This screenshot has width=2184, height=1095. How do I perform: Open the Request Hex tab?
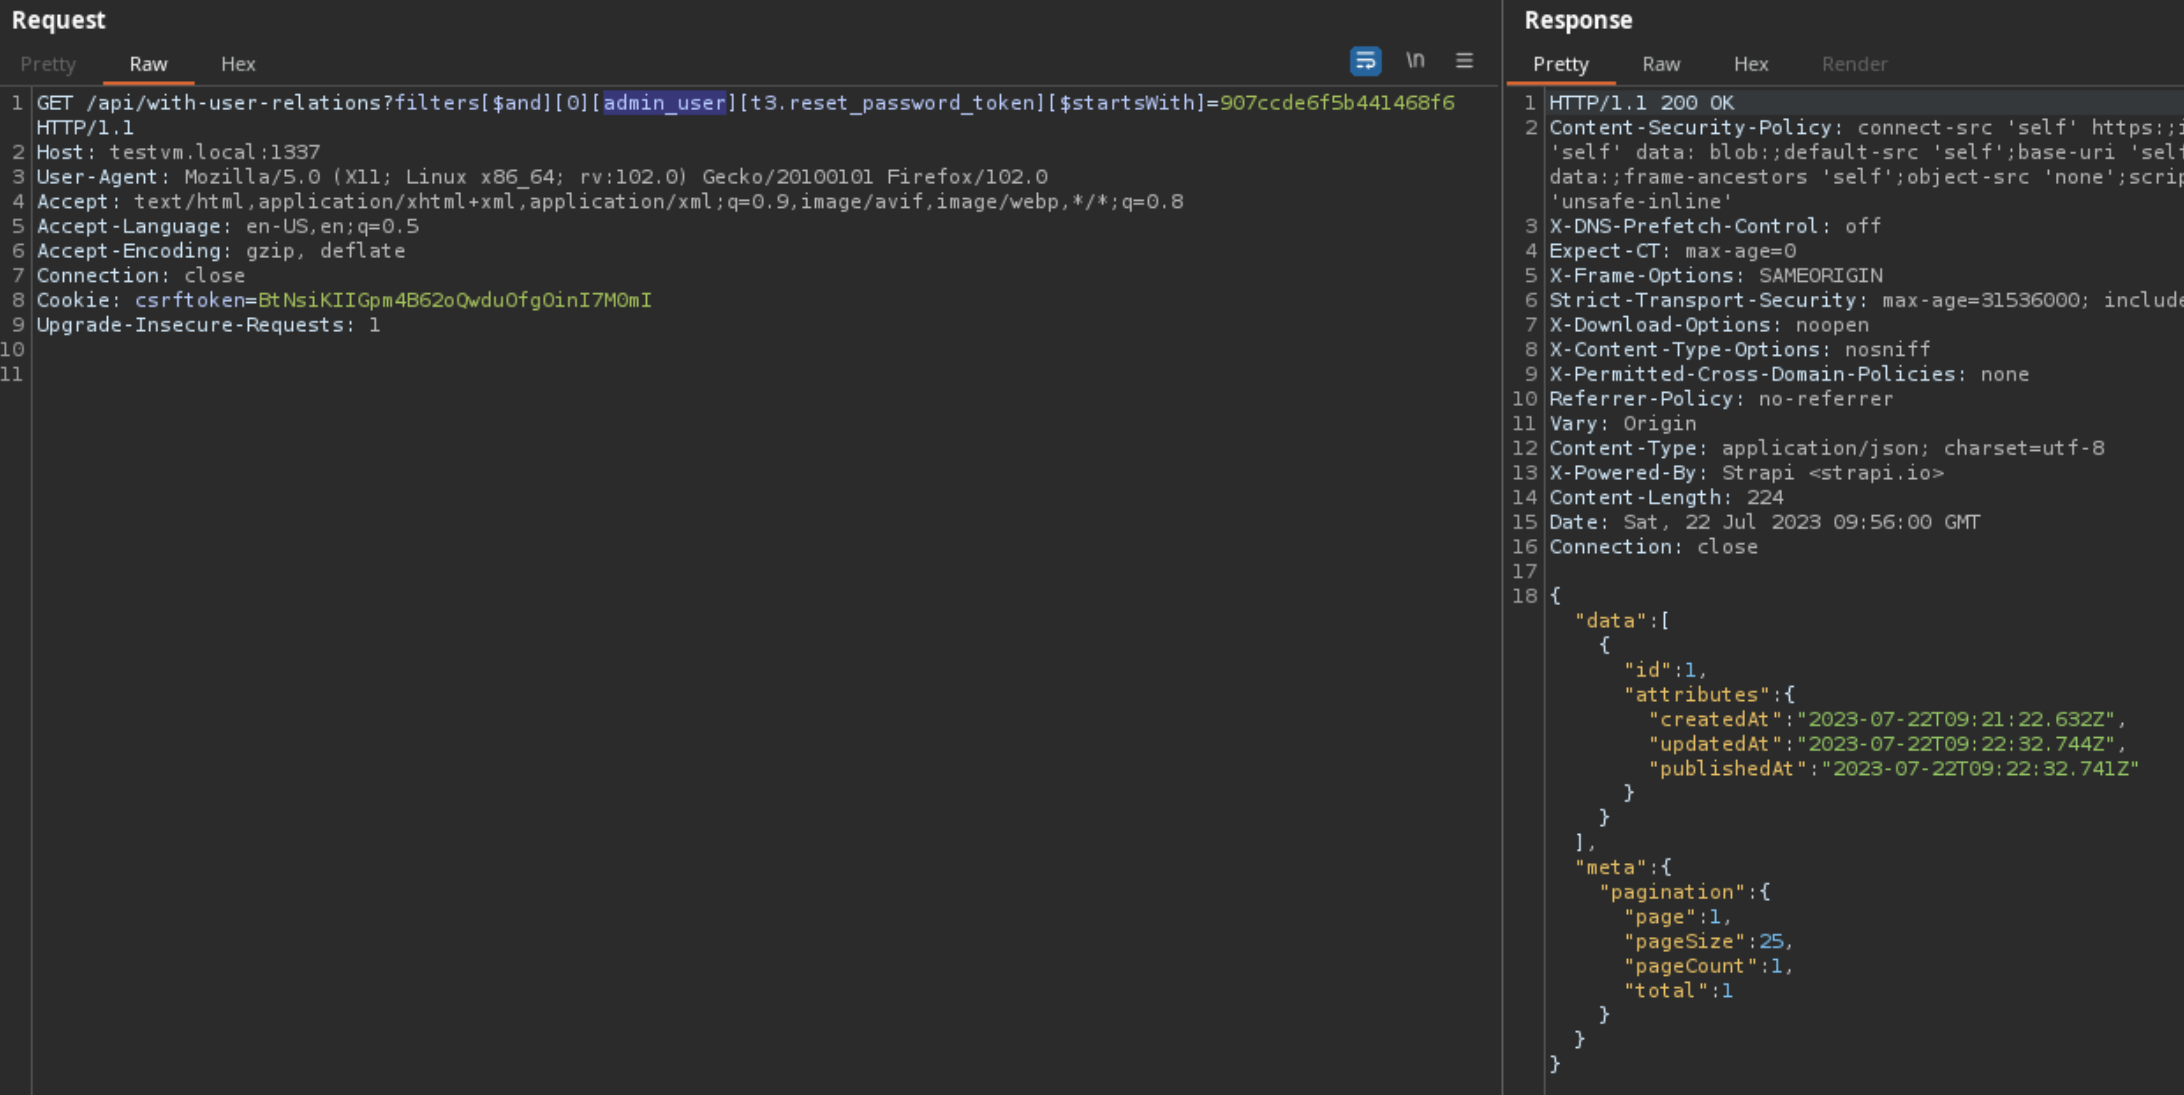(x=238, y=64)
